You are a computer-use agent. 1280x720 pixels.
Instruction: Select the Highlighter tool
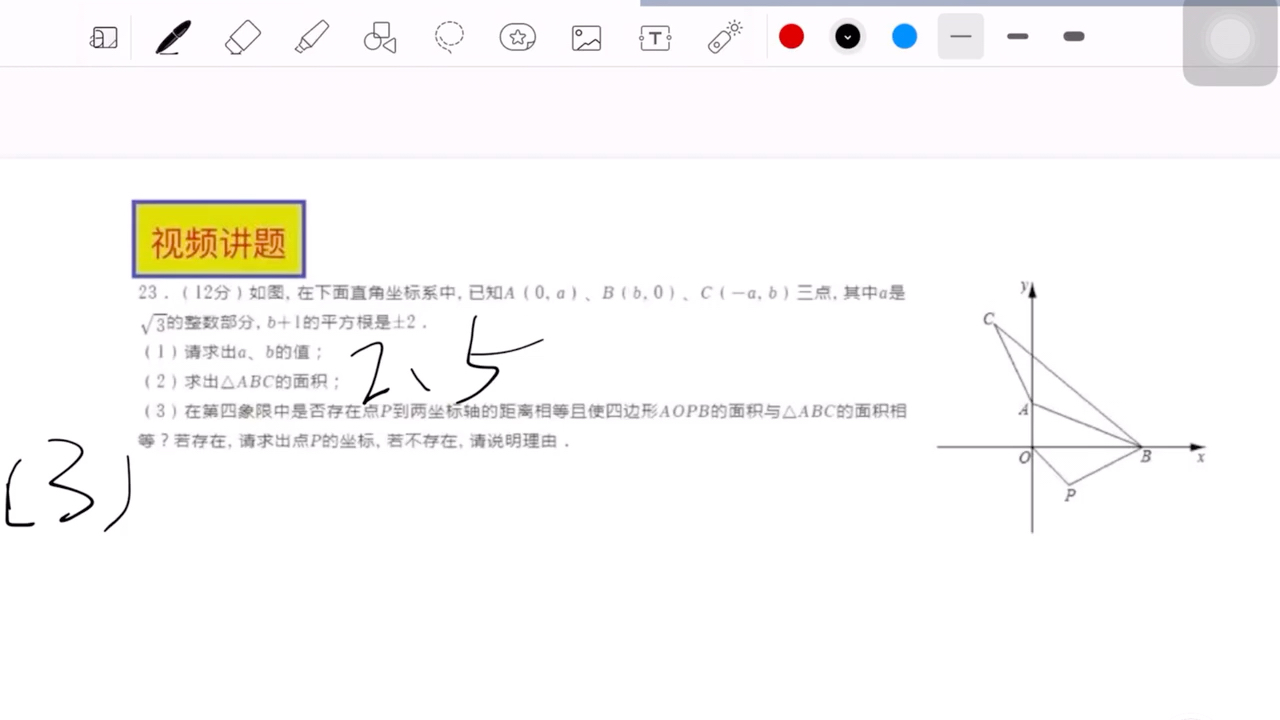(x=312, y=38)
